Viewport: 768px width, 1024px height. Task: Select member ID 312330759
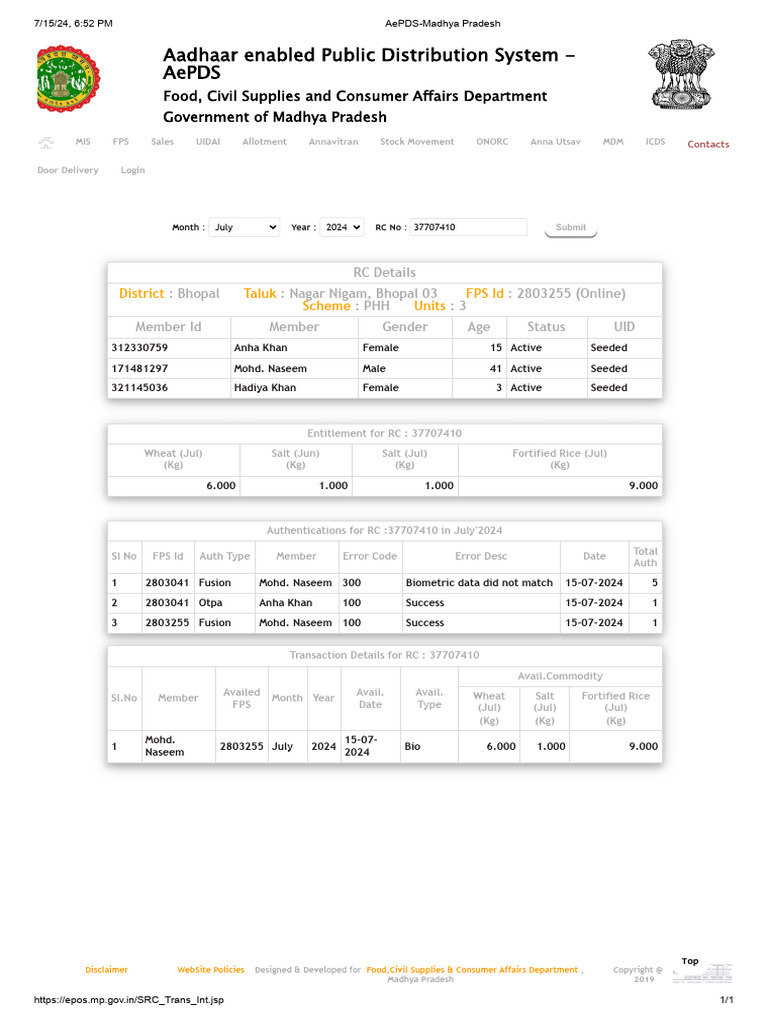(x=140, y=348)
